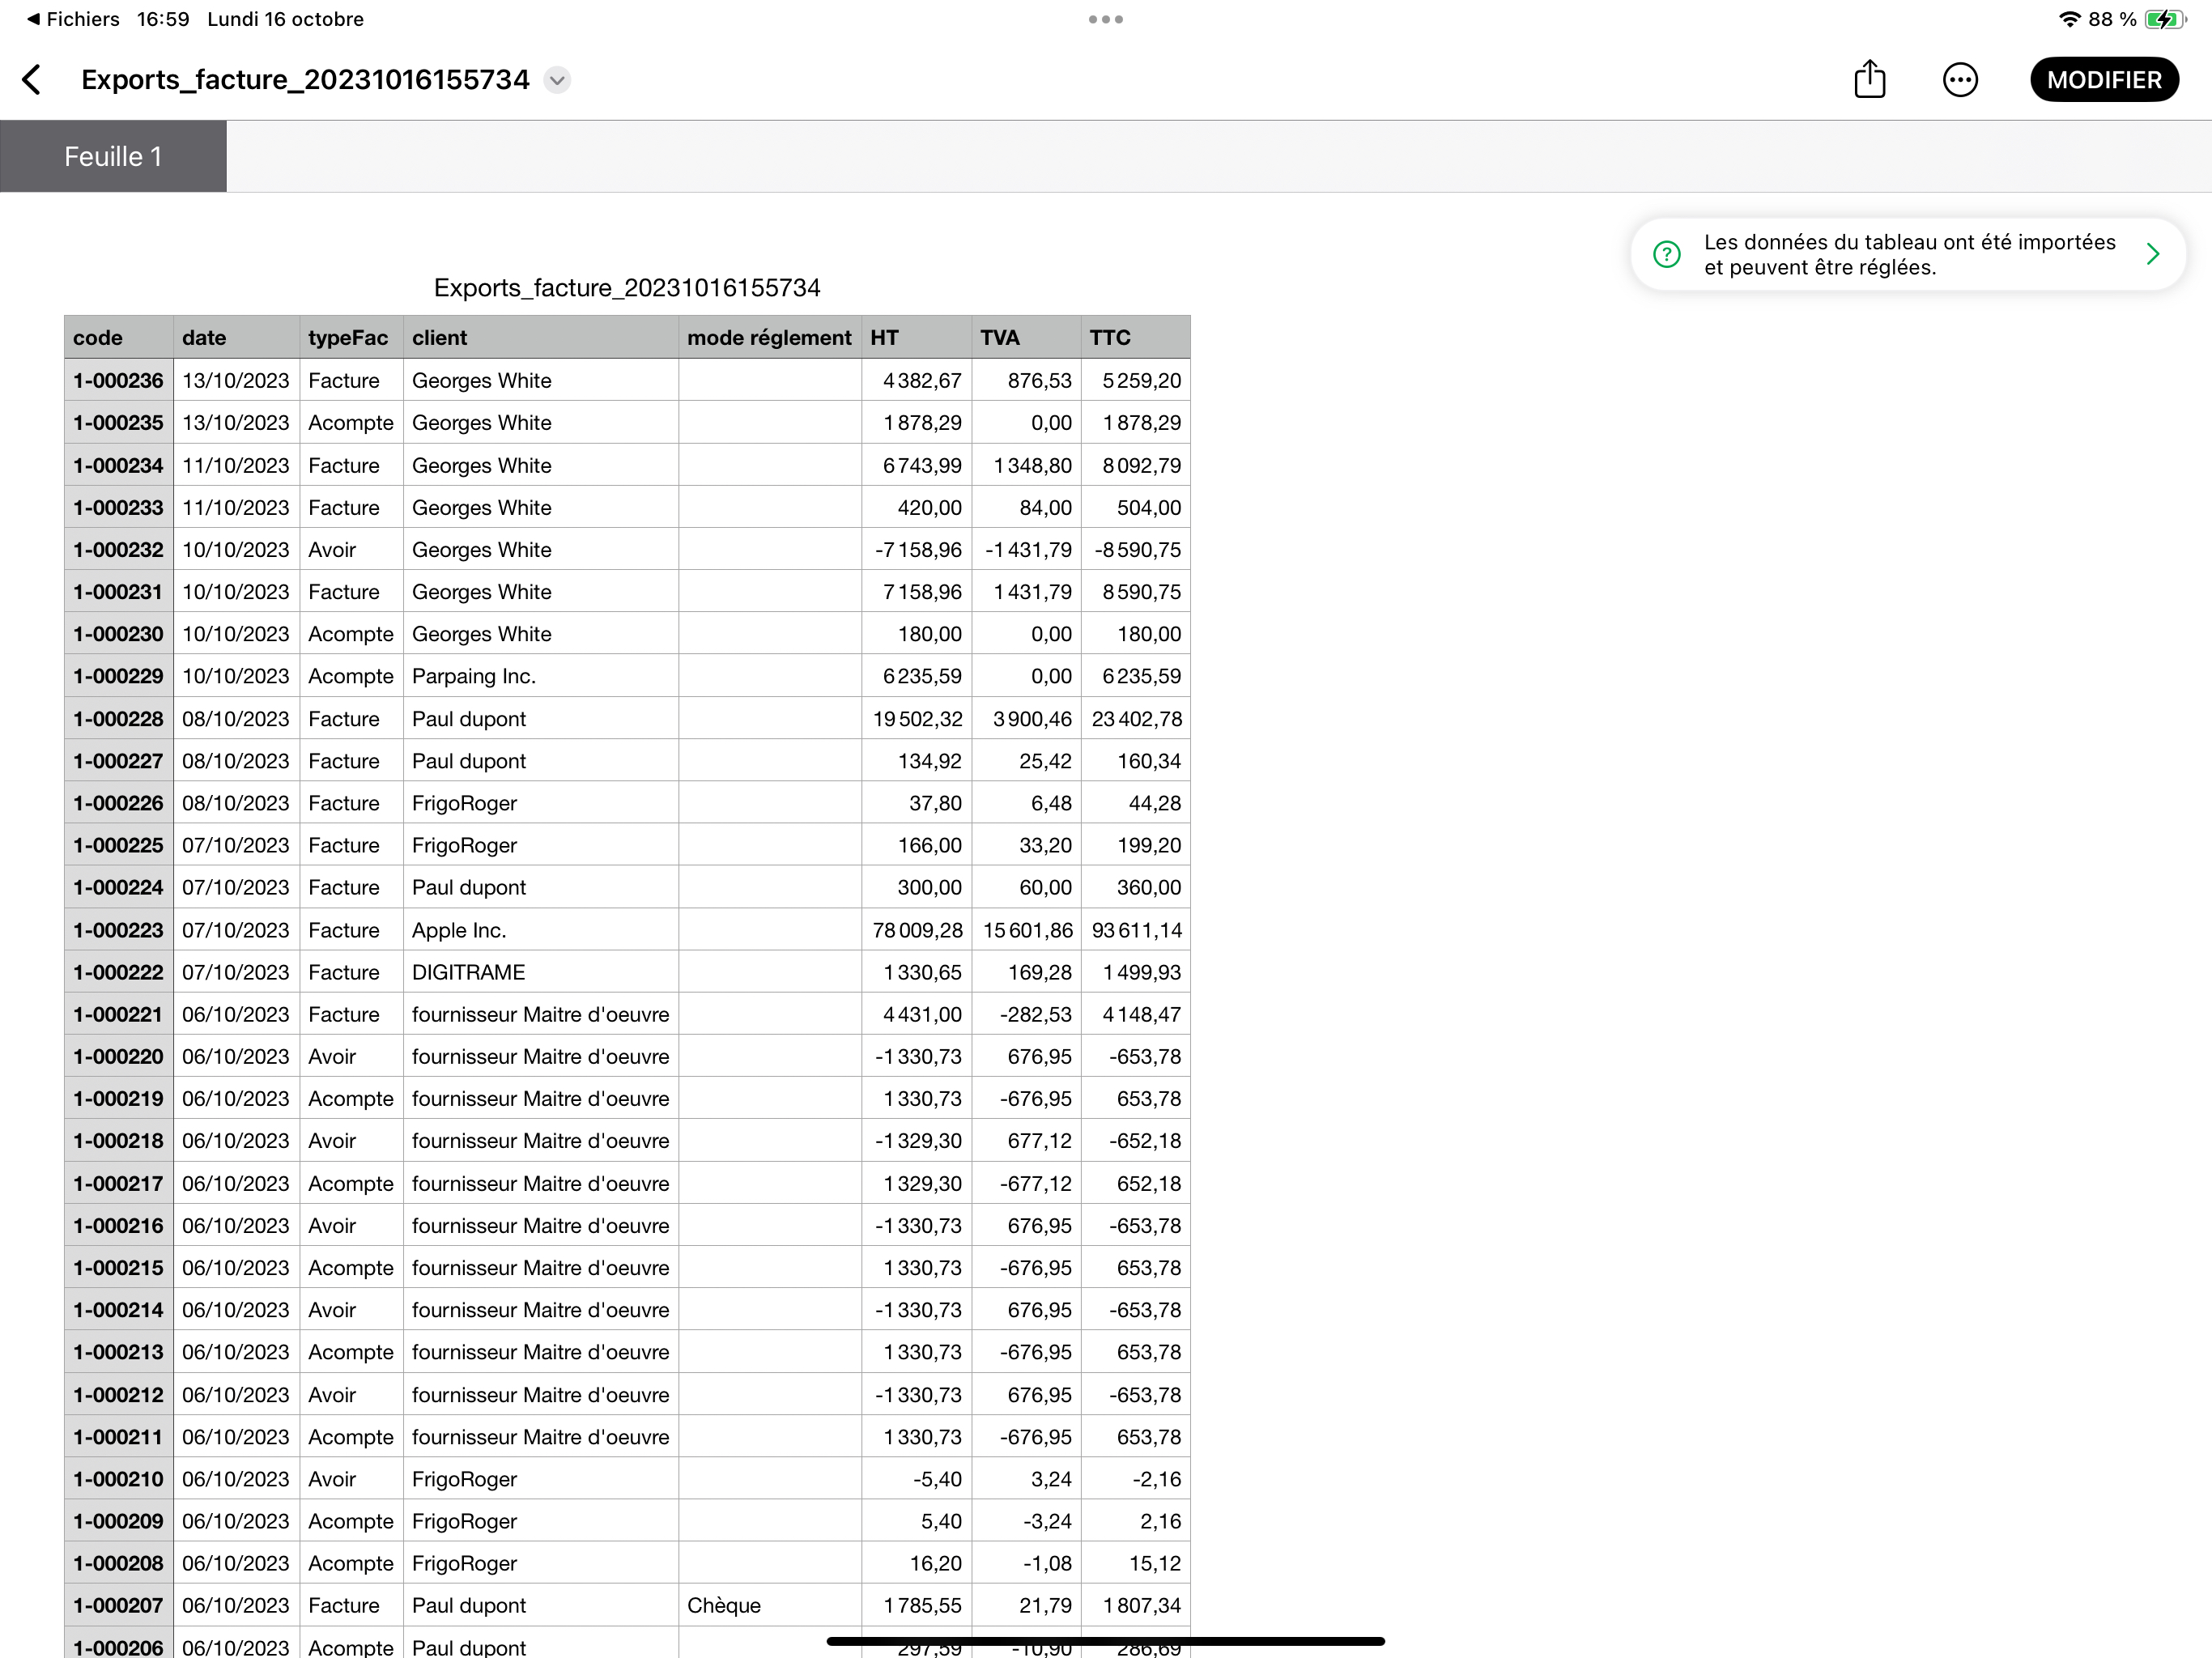Select row header 1-000217
Image resolution: width=2212 pixels, height=1658 pixels.
(119, 1183)
